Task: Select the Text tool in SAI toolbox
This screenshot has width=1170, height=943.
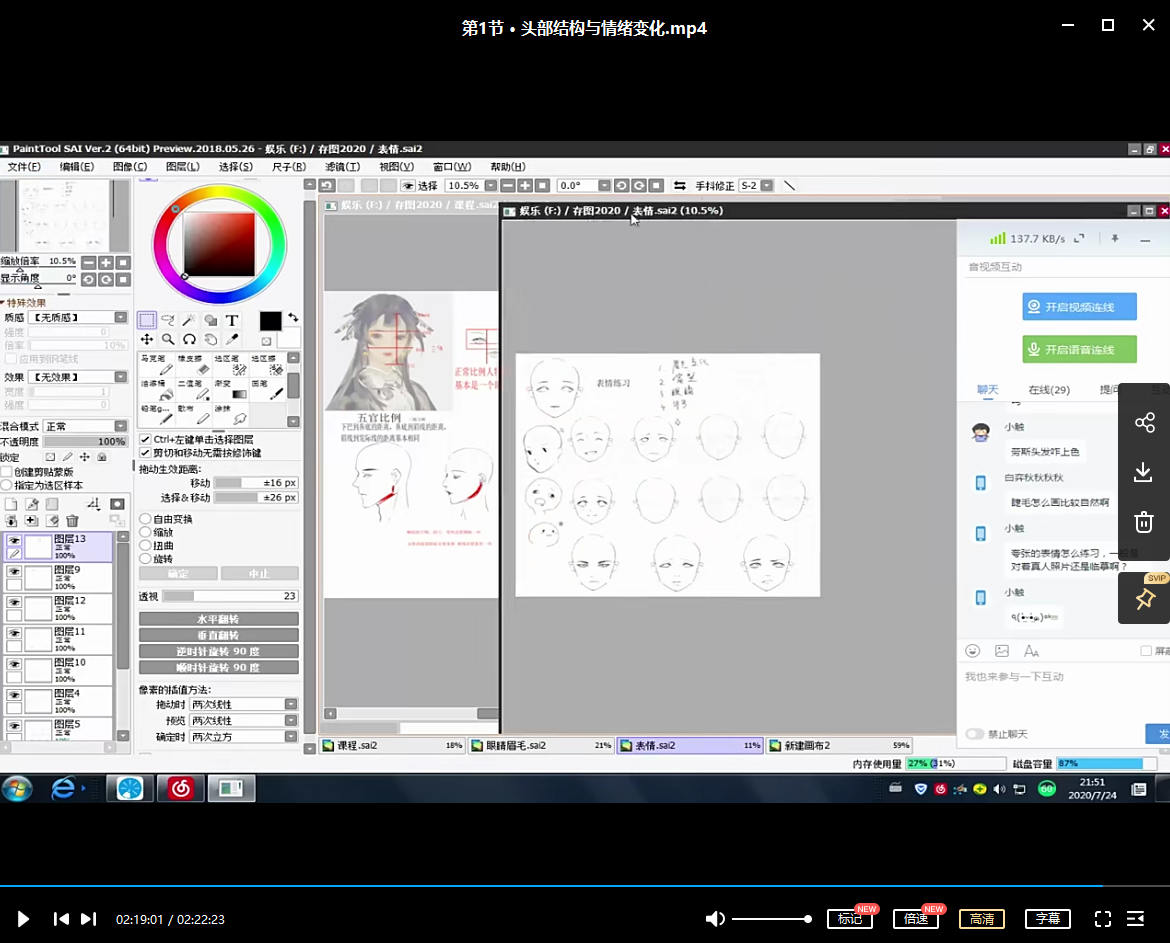Action: tap(232, 320)
